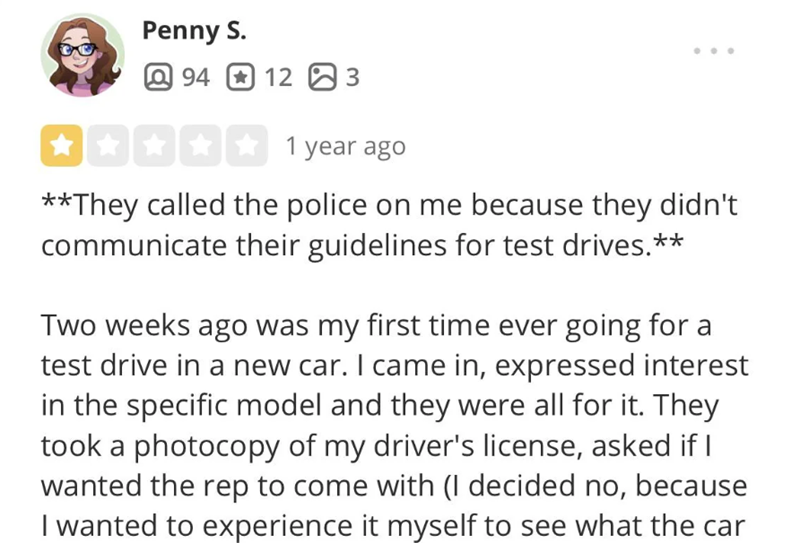Click the reviewer name Penny S.
Viewport: 800px width, 543px height.
click(194, 30)
